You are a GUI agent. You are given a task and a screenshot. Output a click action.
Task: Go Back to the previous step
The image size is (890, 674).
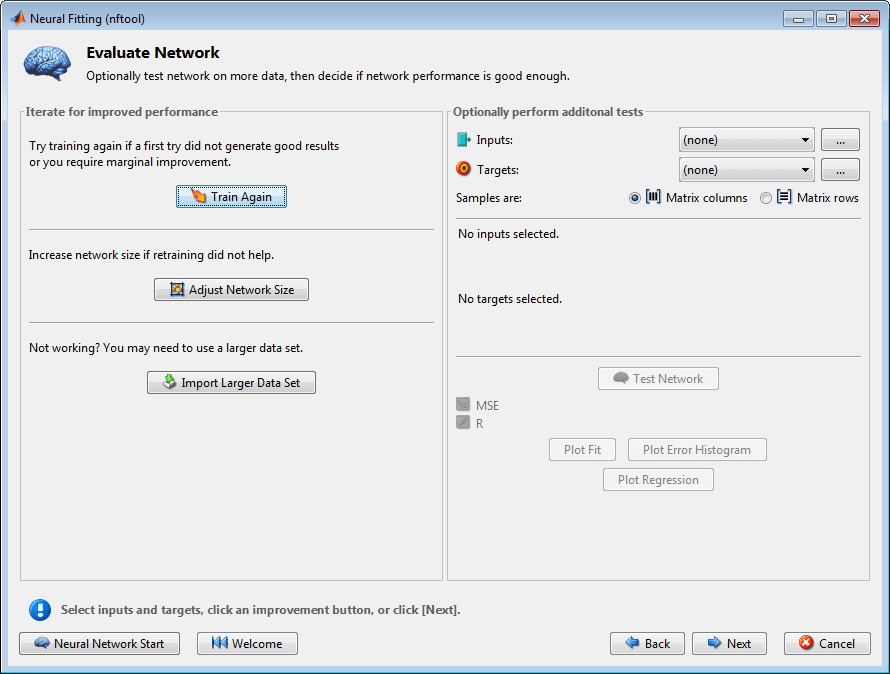click(647, 643)
